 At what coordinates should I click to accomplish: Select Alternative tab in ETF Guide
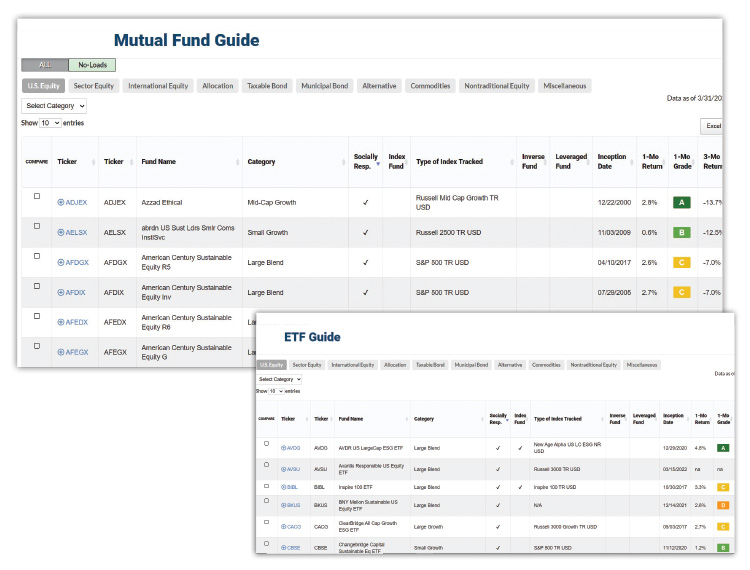[x=510, y=365]
